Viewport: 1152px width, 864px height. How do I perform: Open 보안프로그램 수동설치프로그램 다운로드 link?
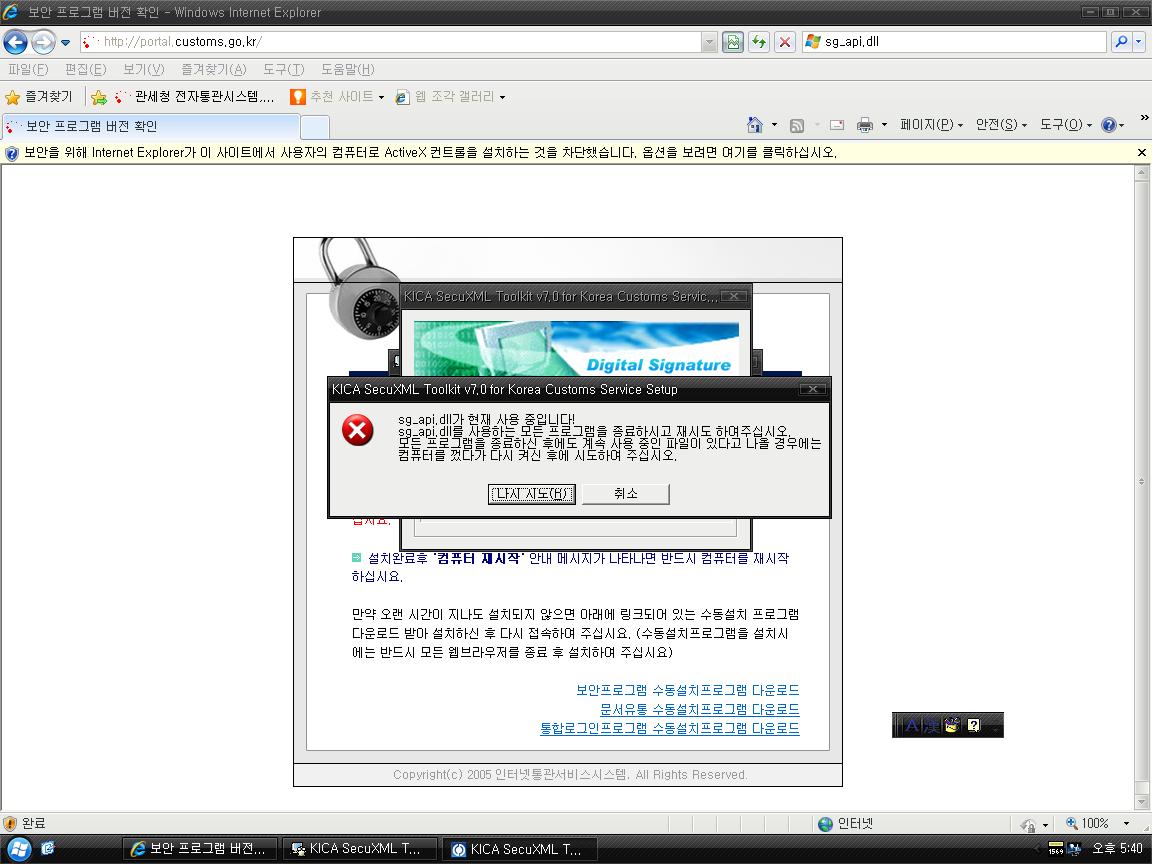click(687, 691)
